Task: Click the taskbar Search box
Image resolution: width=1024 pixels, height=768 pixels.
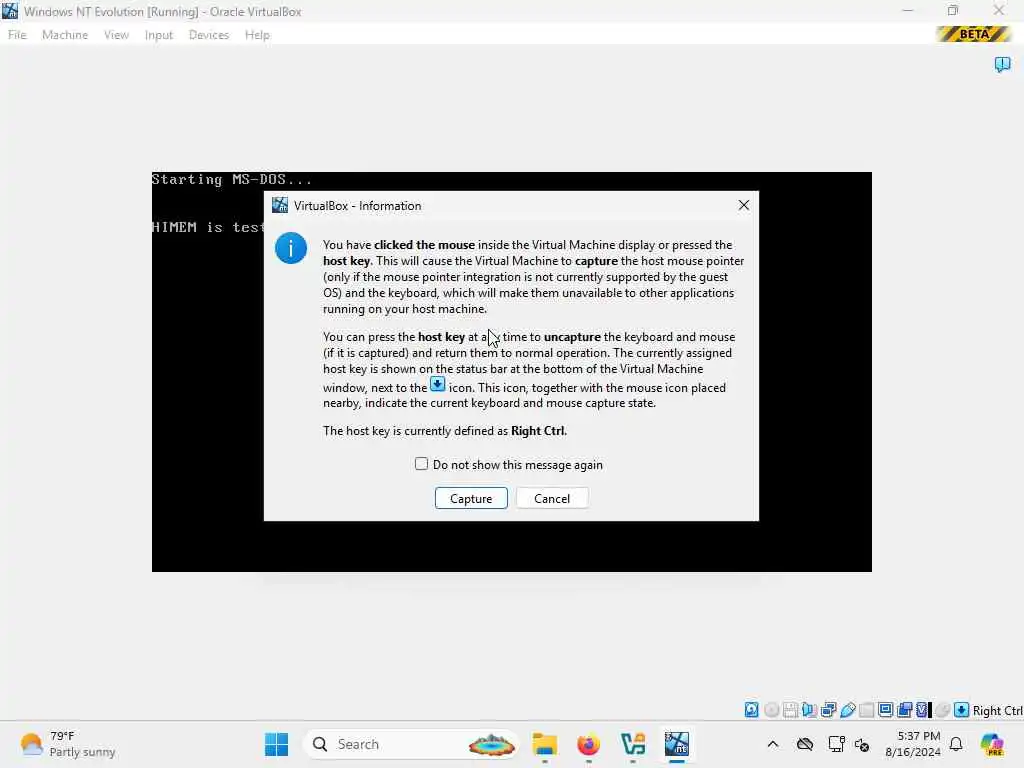Action: pyautogui.click(x=411, y=744)
